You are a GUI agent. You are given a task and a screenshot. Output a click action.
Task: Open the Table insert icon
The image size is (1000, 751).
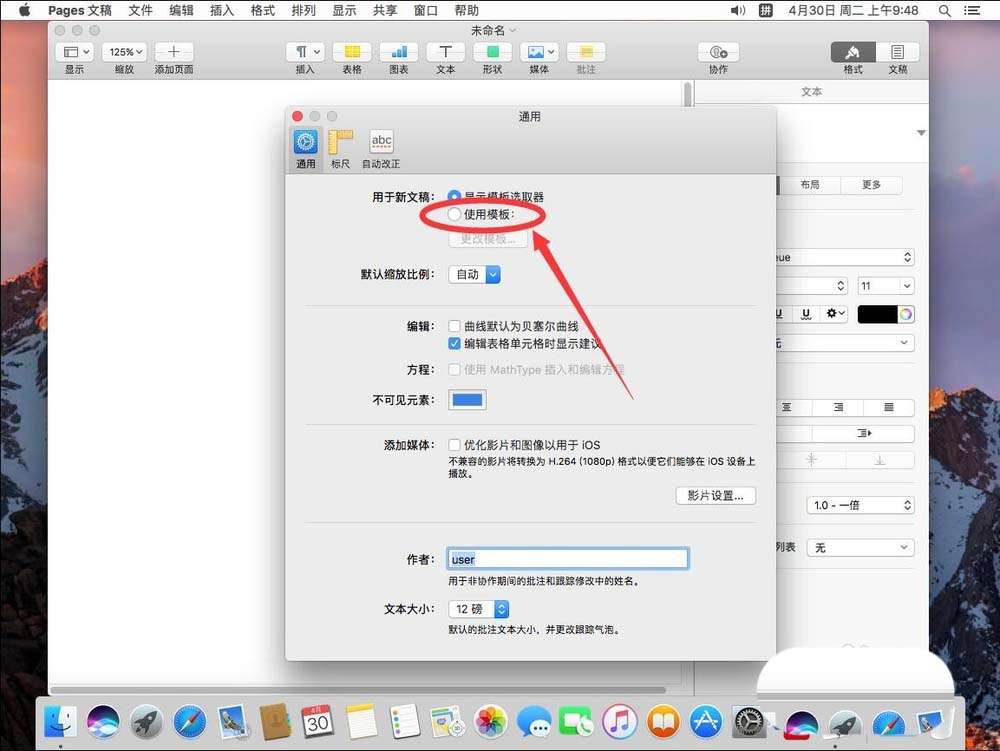tap(352, 52)
